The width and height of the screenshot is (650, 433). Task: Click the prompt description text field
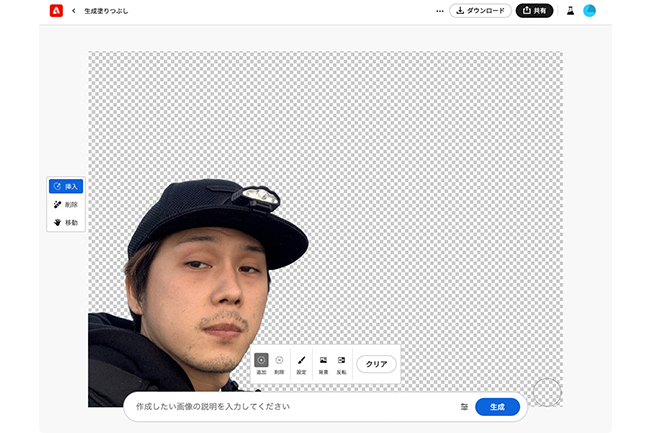click(x=290, y=407)
